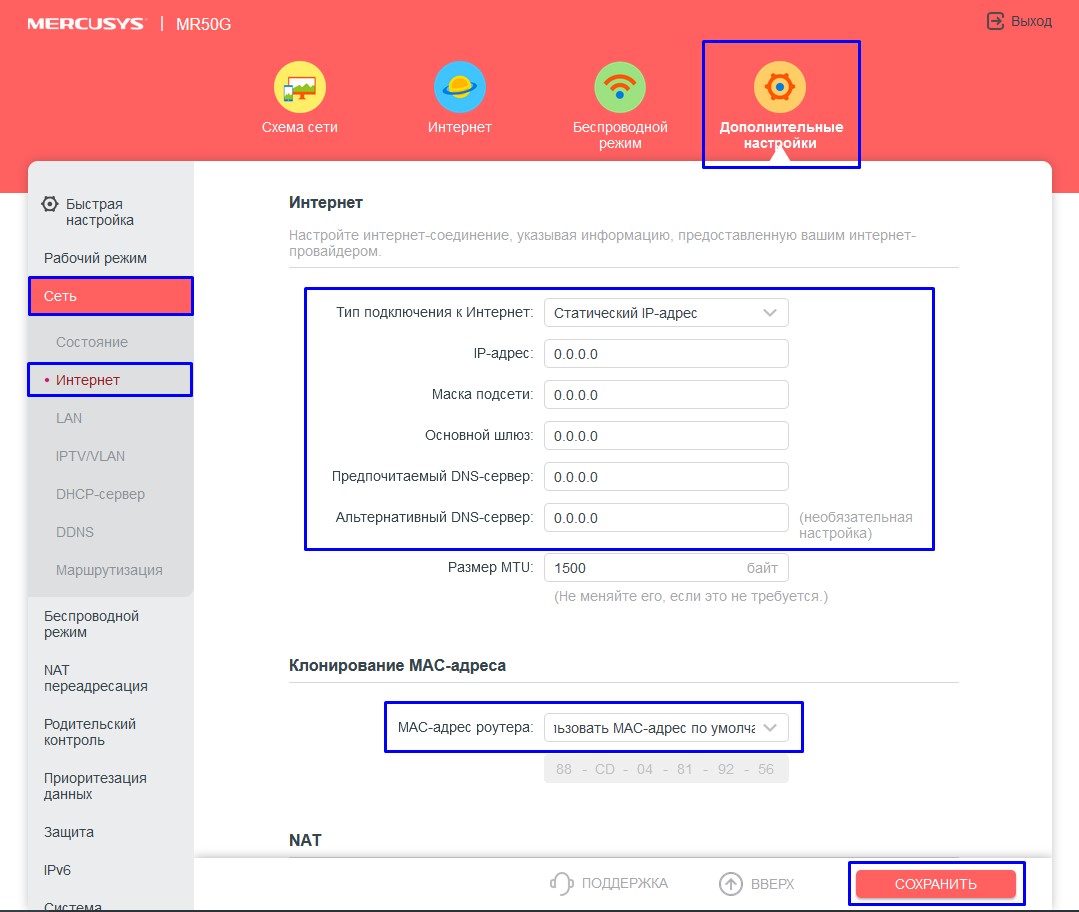Go to DHCP-сервер in the sidebar
The image size is (1079, 912).
click(x=100, y=494)
